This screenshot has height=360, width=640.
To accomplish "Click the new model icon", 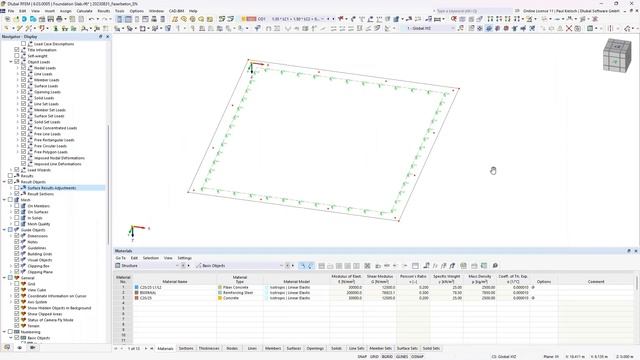I will [7, 19].
